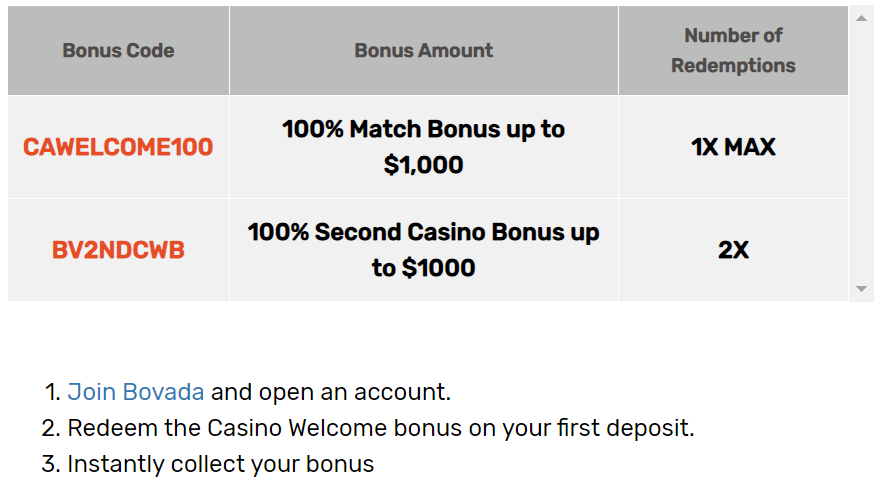Click the Bonus Amount column header
Screen dimensions: 879x483
(x=424, y=50)
